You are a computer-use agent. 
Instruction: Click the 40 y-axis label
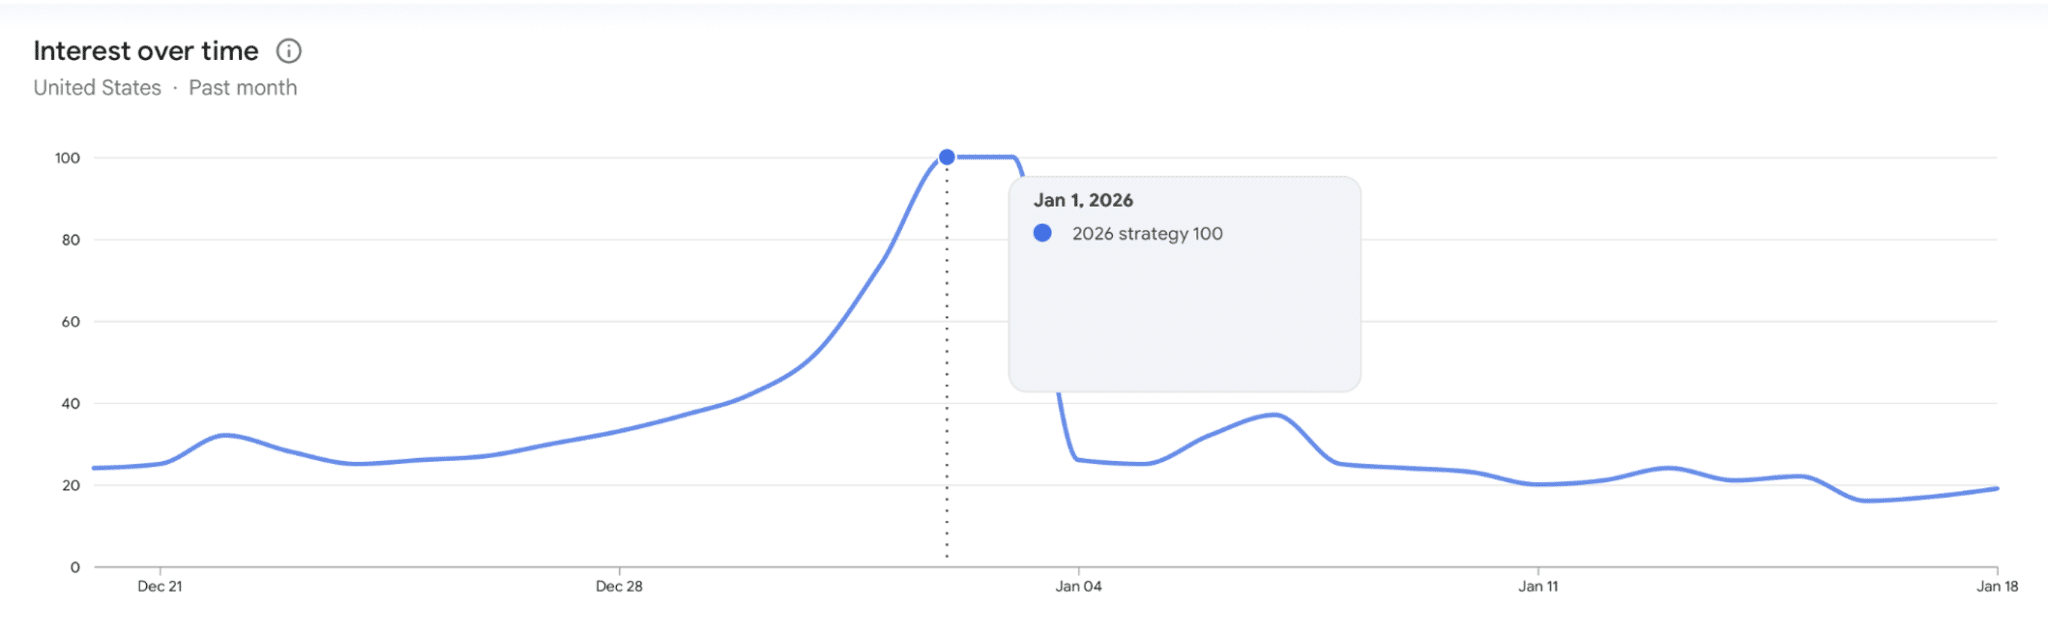70,404
